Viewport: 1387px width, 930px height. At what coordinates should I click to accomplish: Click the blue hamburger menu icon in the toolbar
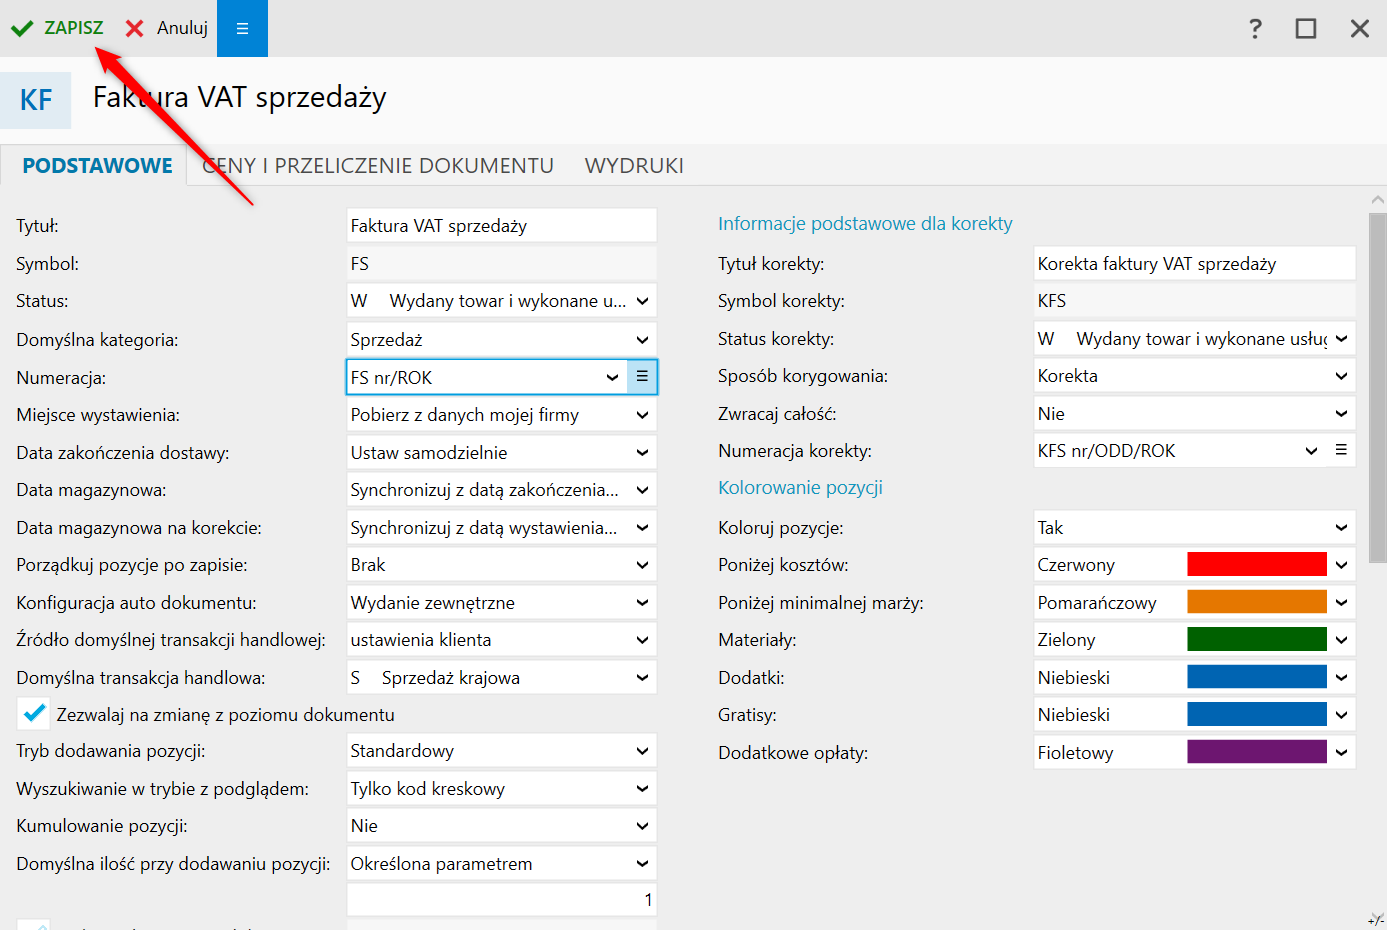point(242,28)
